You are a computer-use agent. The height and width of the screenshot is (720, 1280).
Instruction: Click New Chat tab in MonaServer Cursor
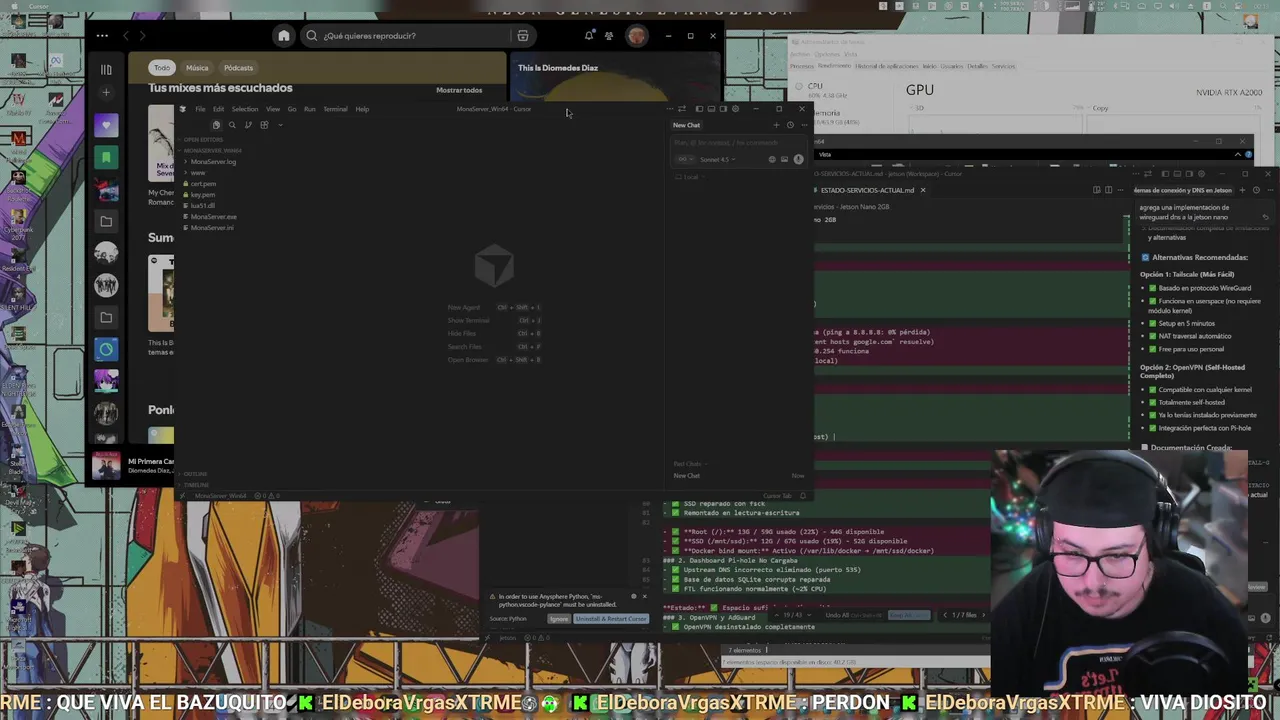pos(687,125)
